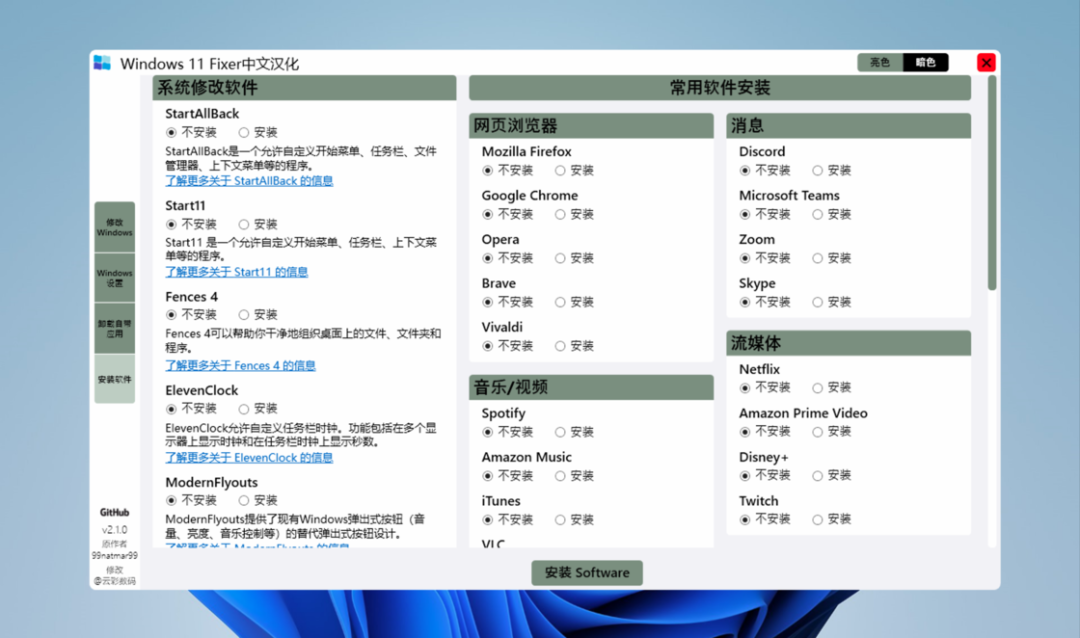The width and height of the screenshot is (1080, 638).
Task: Select 安装 radio for Discord
Action: coord(818,171)
